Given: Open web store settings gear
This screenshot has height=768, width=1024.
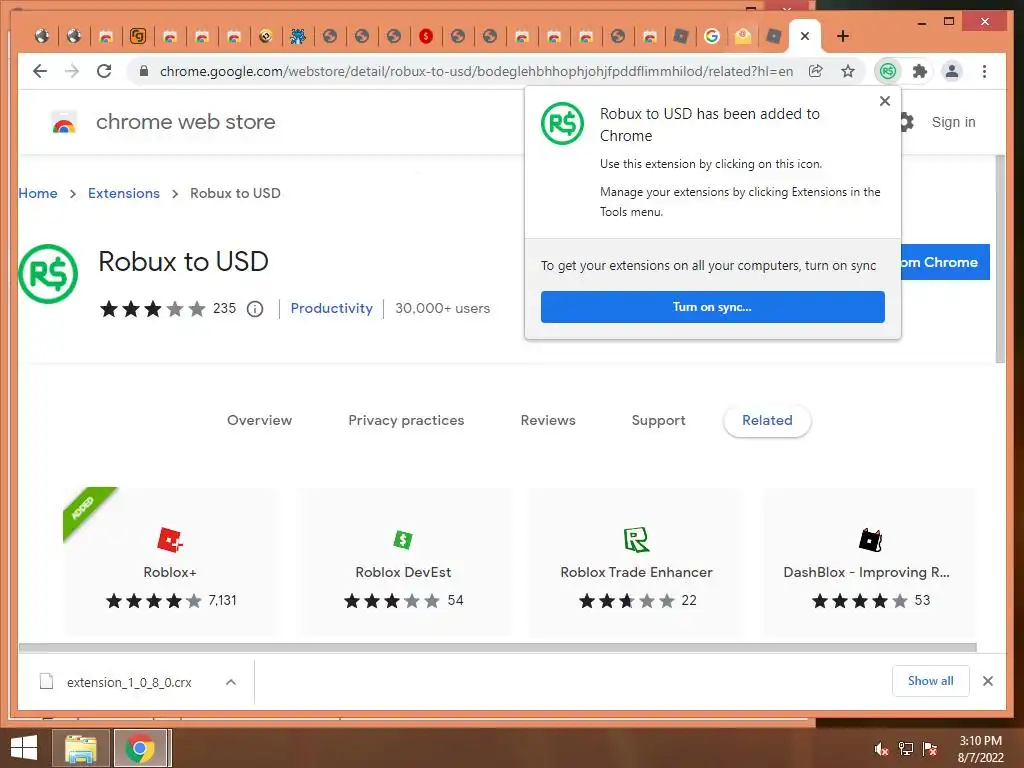Looking at the screenshot, I should (907, 122).
